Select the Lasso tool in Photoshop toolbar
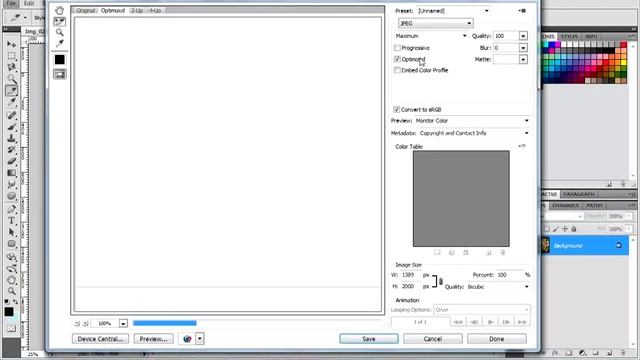The height and width of the screenshot is (360, 640). 11,67
